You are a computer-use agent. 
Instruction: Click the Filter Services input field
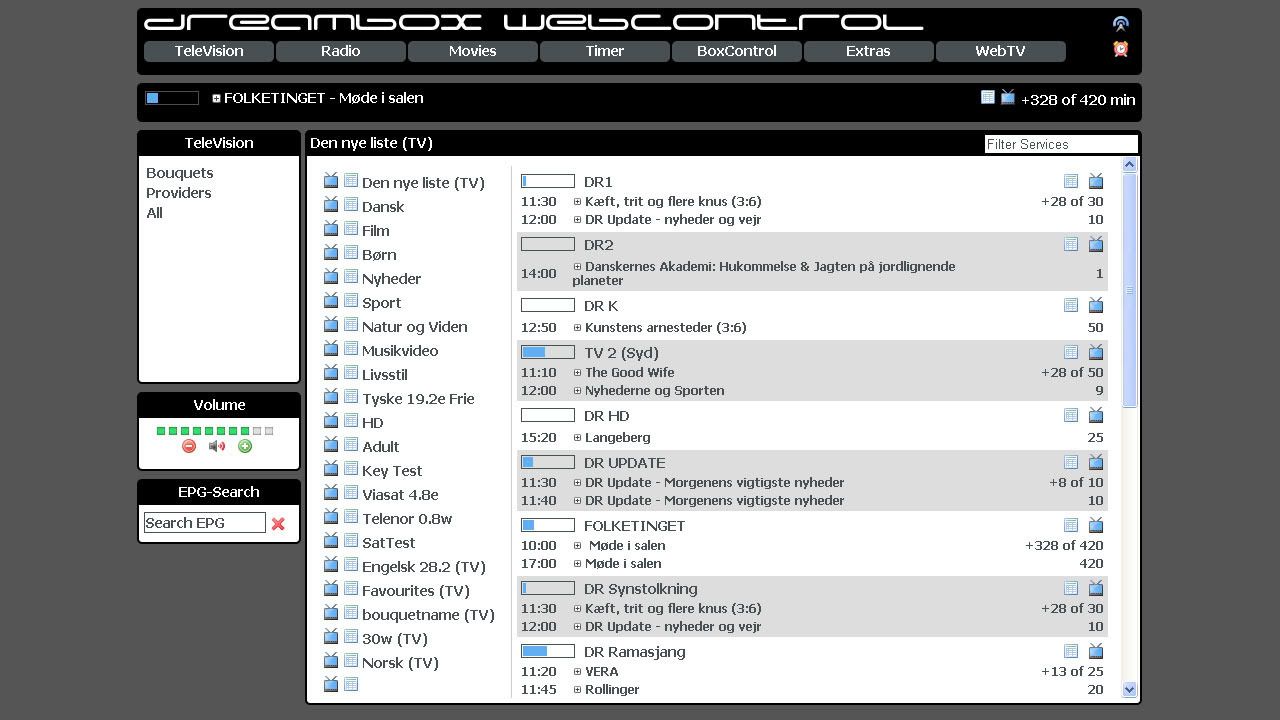(1061, 144)
